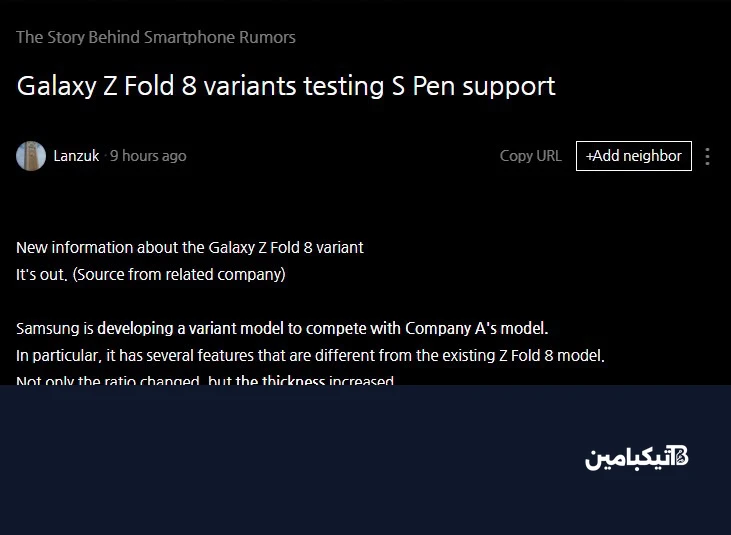Click the line starting "In particular, it has"
Screen dimensions: 731x535
tap(310, 355)
